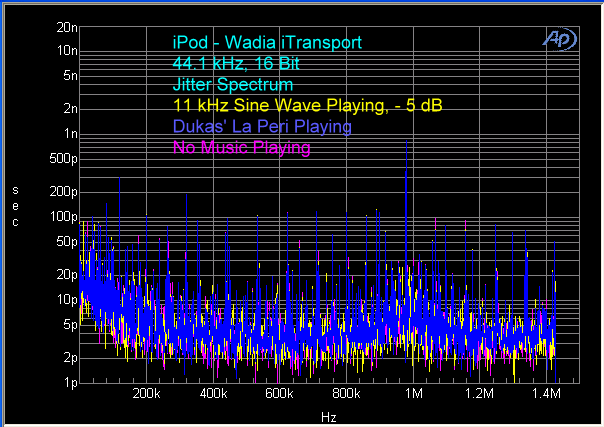Select the '200k' x-axis tick label
Viewport: 604px width, 427px height.
(x=146, y=395)
